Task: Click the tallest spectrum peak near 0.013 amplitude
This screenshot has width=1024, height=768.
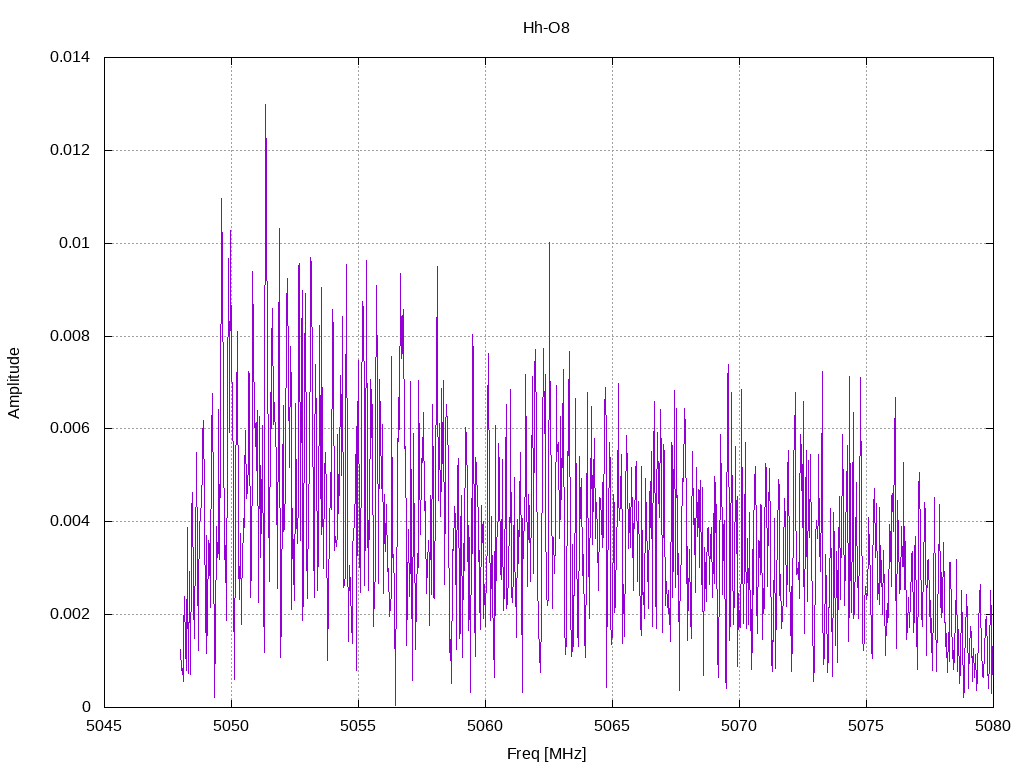Action: pyautogui.click(x=265, y=106)
